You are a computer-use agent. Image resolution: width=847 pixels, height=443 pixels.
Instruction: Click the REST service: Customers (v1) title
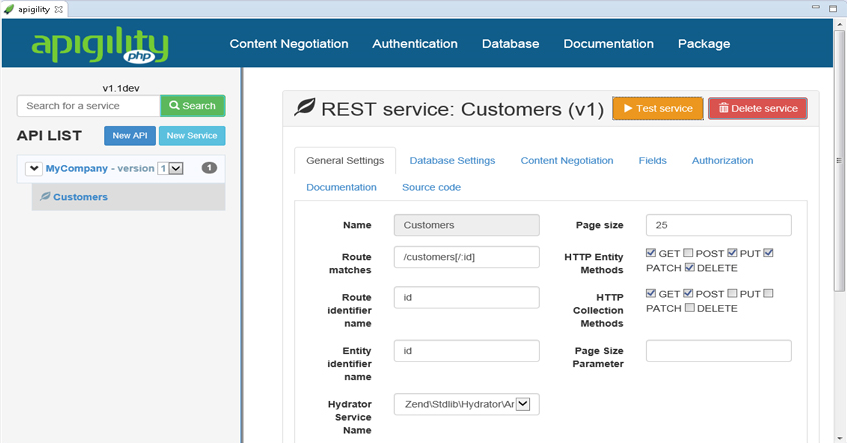click(x=462, y=109)
